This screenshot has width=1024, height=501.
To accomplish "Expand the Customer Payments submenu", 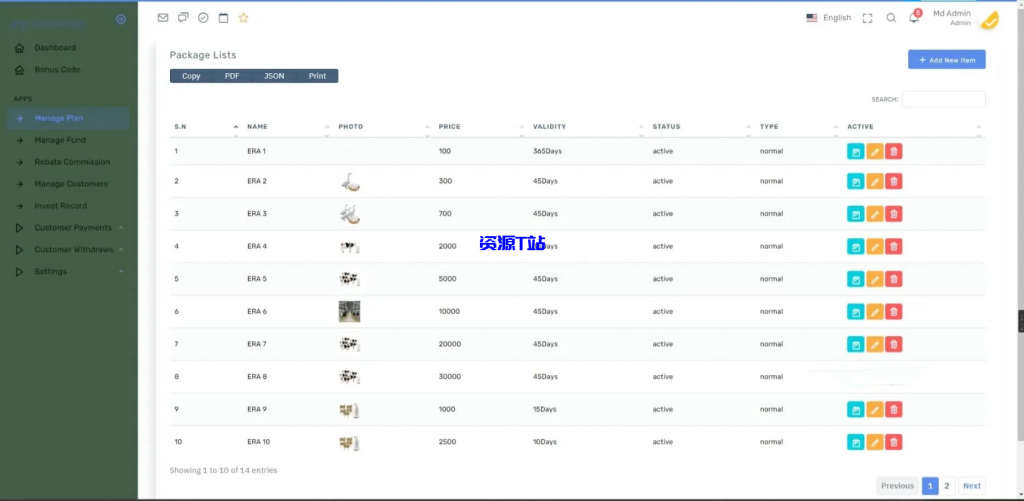I will click(x=72, y=228).
